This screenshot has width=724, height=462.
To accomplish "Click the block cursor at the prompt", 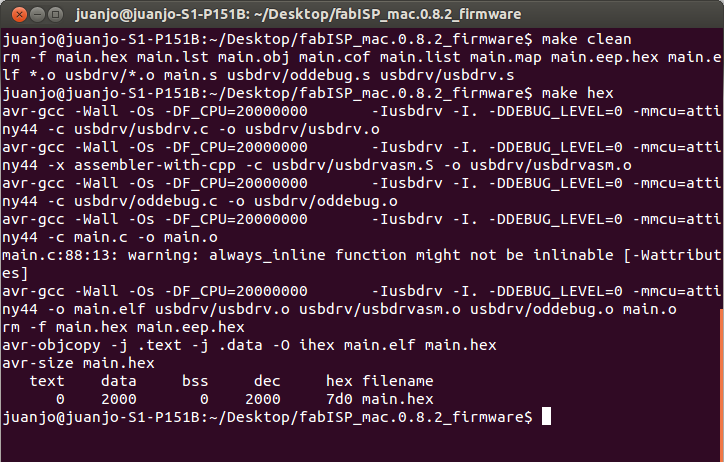I will pyautogui.click(x=546, y=416).
